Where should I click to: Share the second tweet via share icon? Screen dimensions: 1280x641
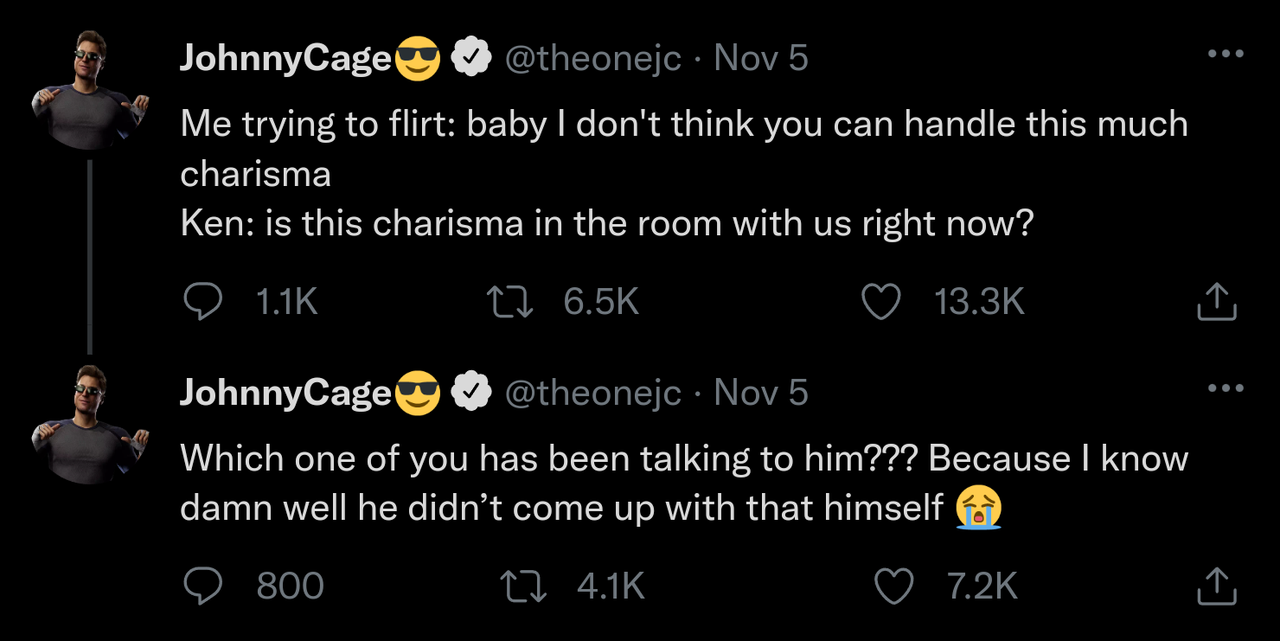click(1217, 586)
